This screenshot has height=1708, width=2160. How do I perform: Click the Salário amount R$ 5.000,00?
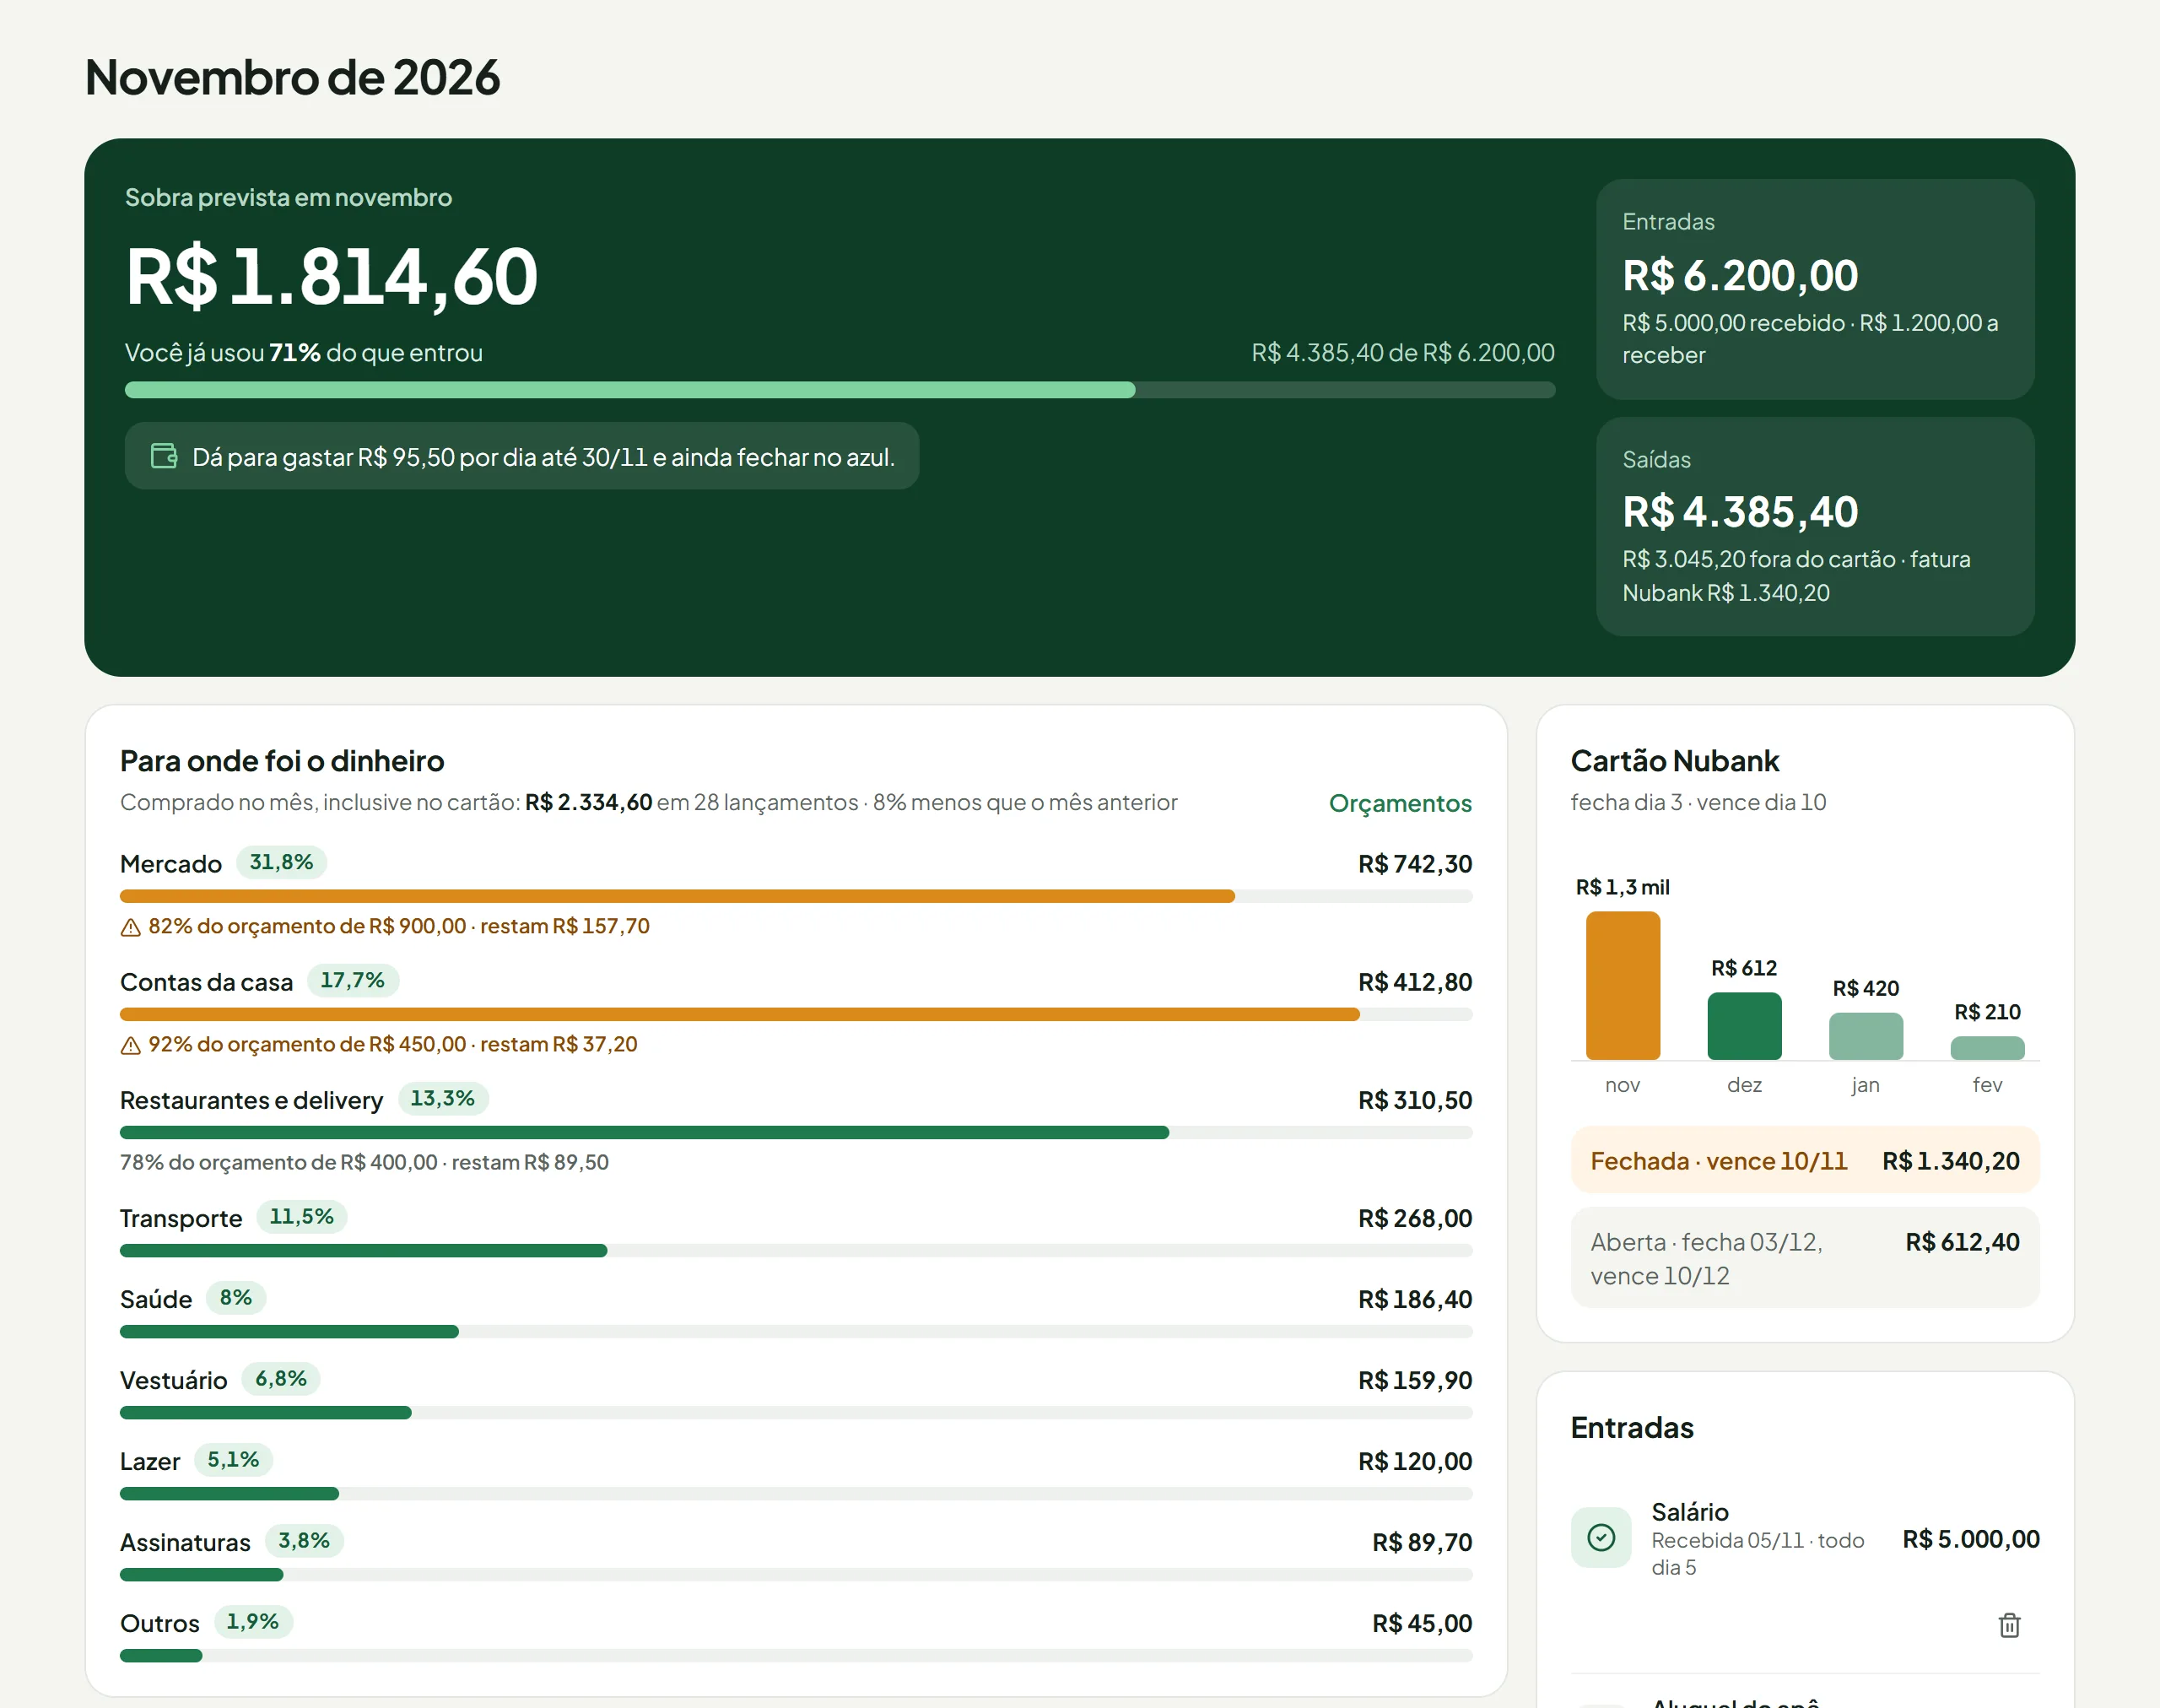click(1971, 1539)
